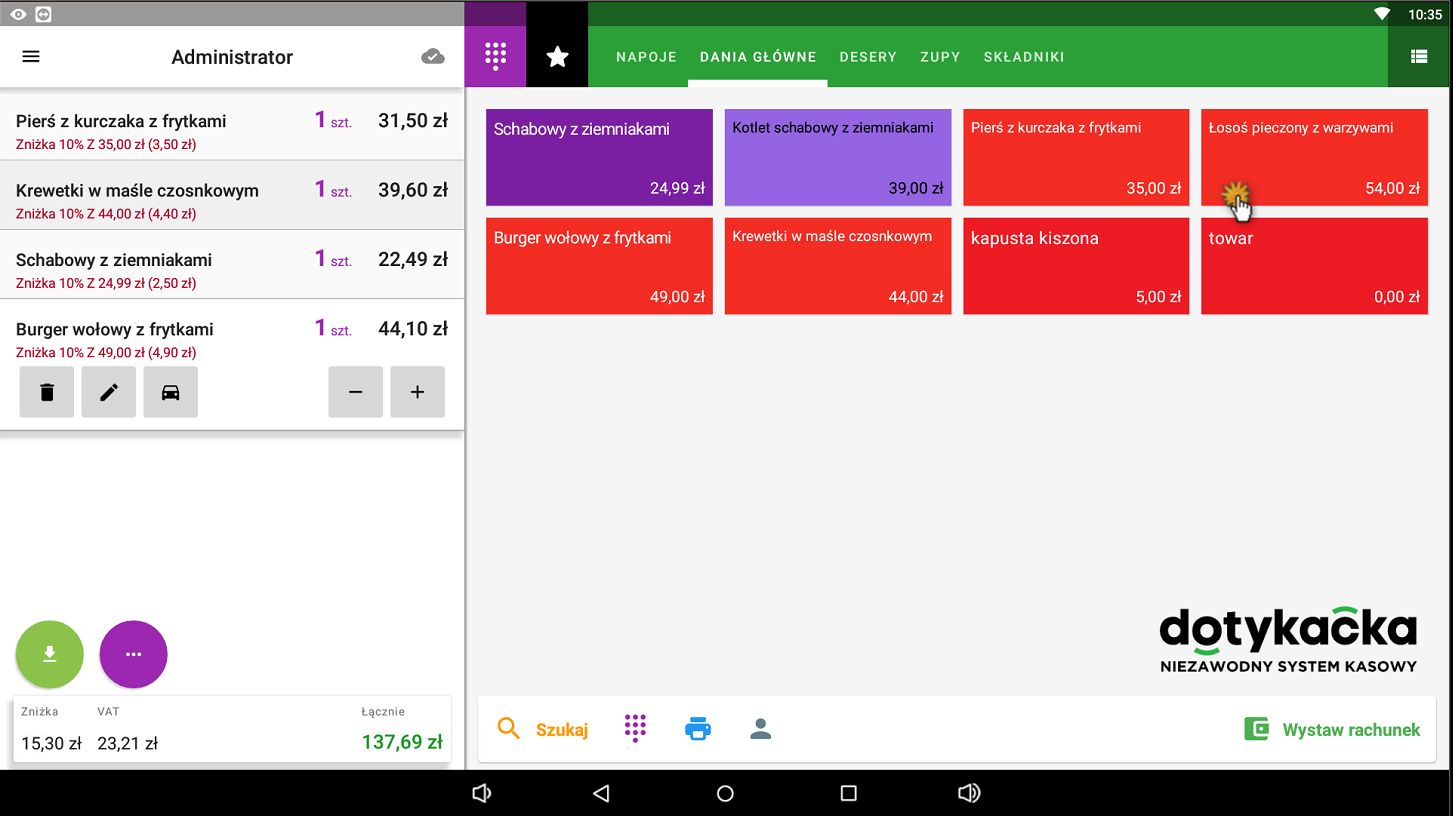
Task: Click Wystaw rachunek to issue the bill
Action: click(1332, 729)
